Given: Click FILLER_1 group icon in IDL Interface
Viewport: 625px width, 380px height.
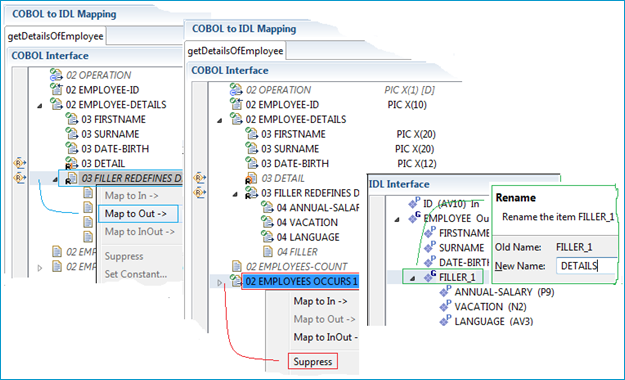Looking at the screenshot, I should coord(430,276).
